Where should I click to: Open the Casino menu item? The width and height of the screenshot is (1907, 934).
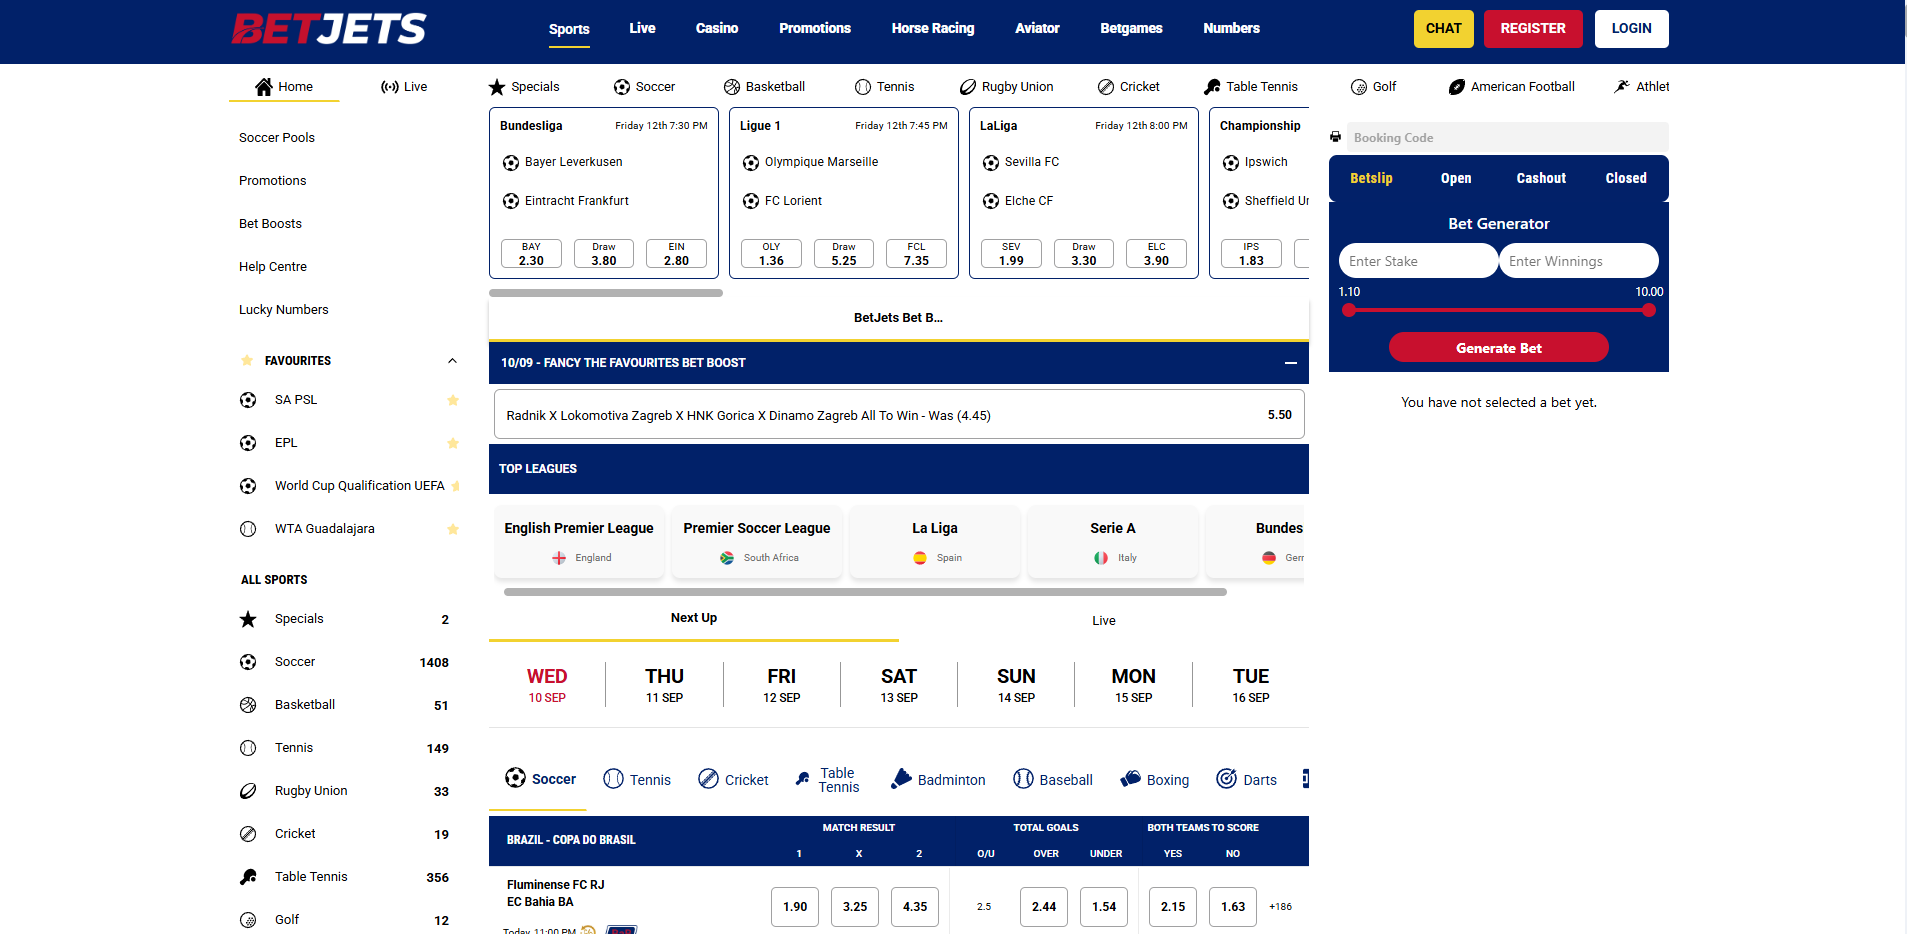[x=716, y=28]
